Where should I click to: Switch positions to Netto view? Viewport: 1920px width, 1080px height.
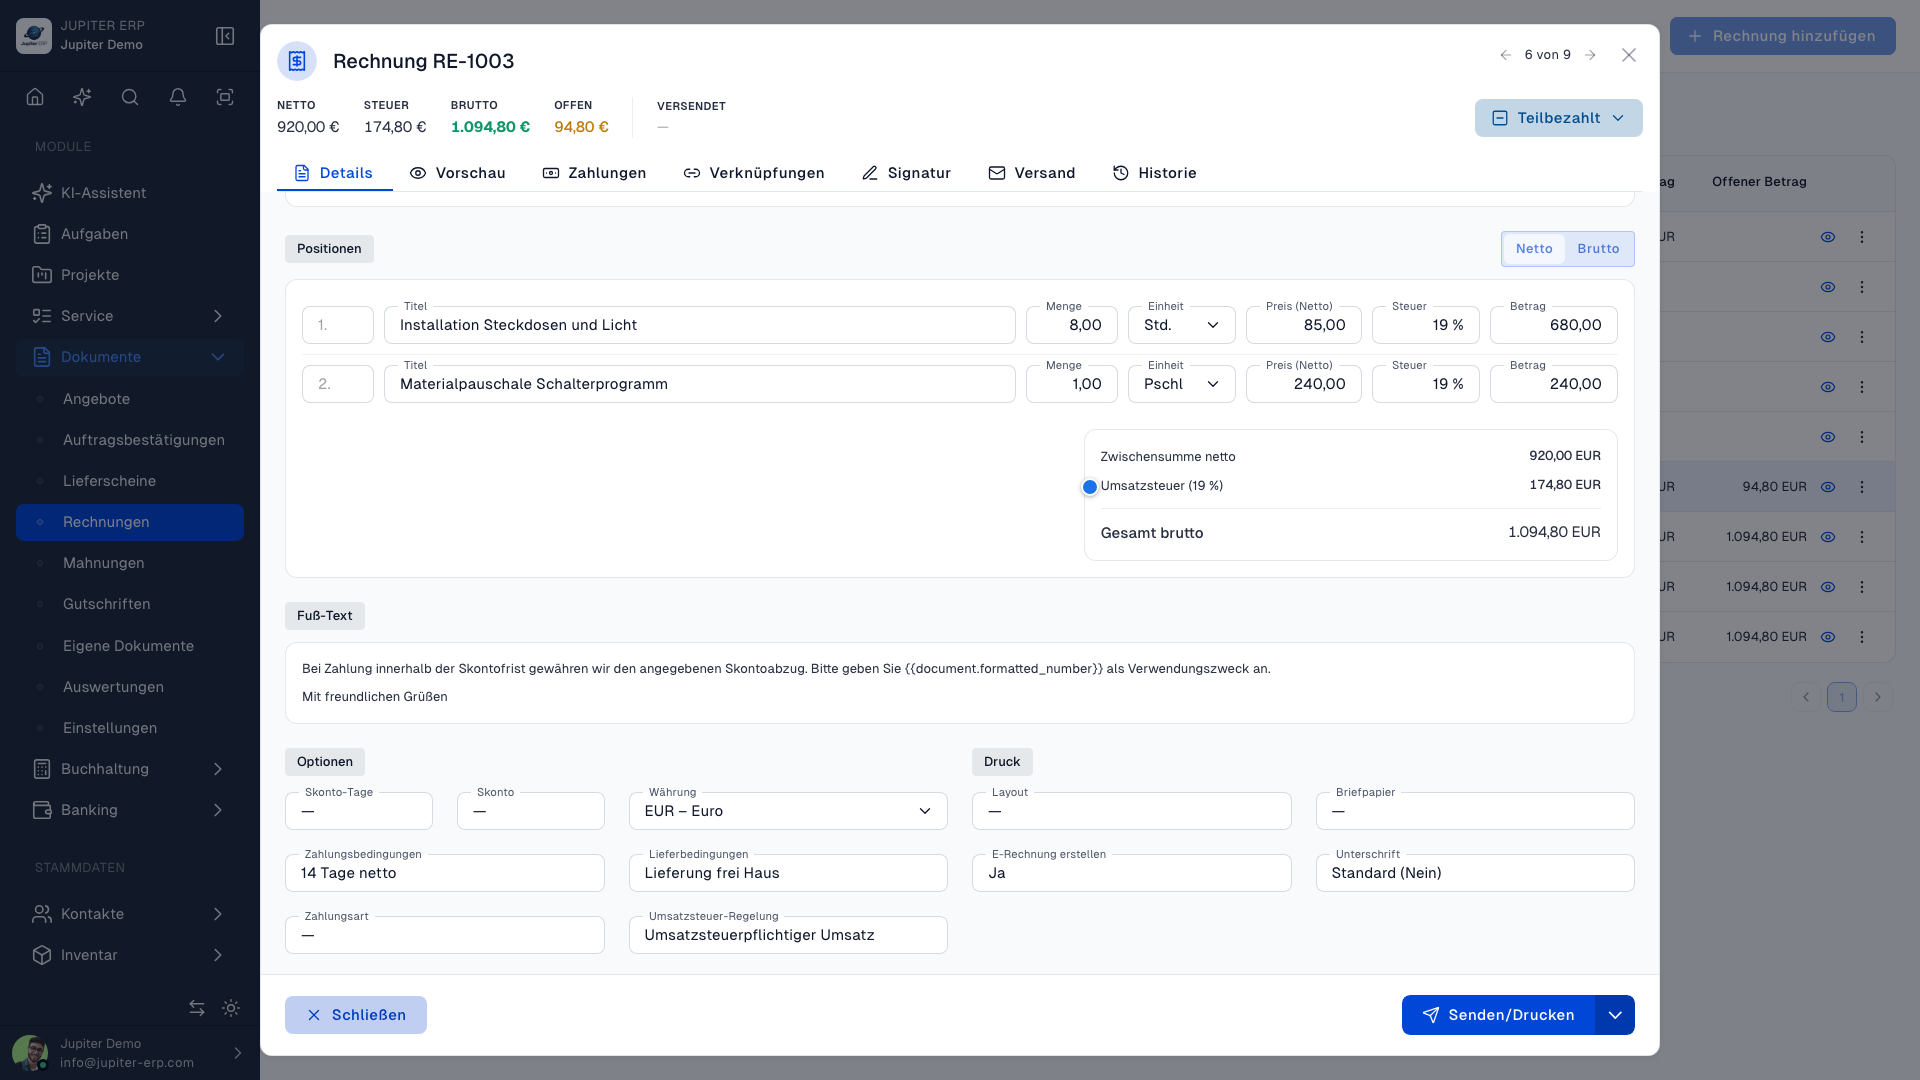tap(1534, 249)
